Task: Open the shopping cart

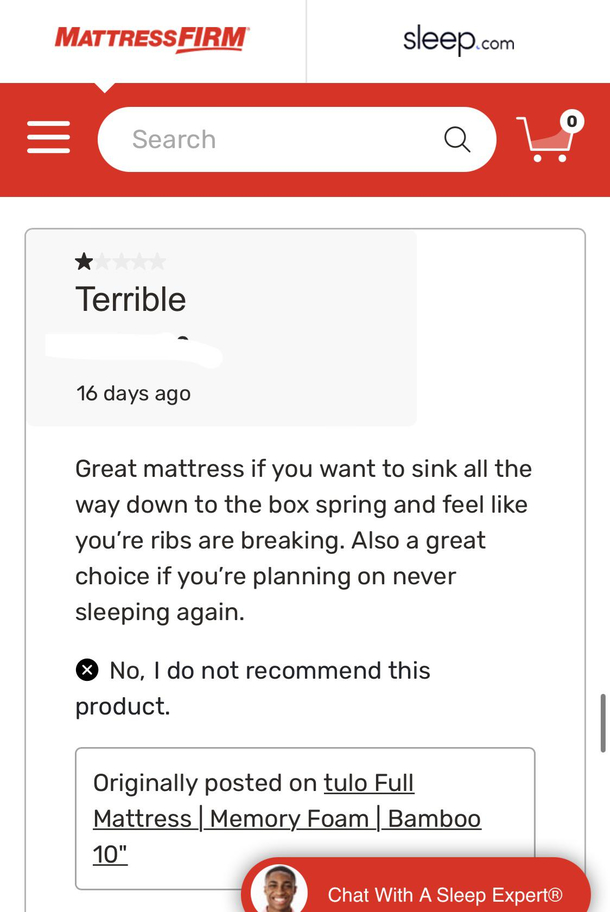Action: click(547, 138)
